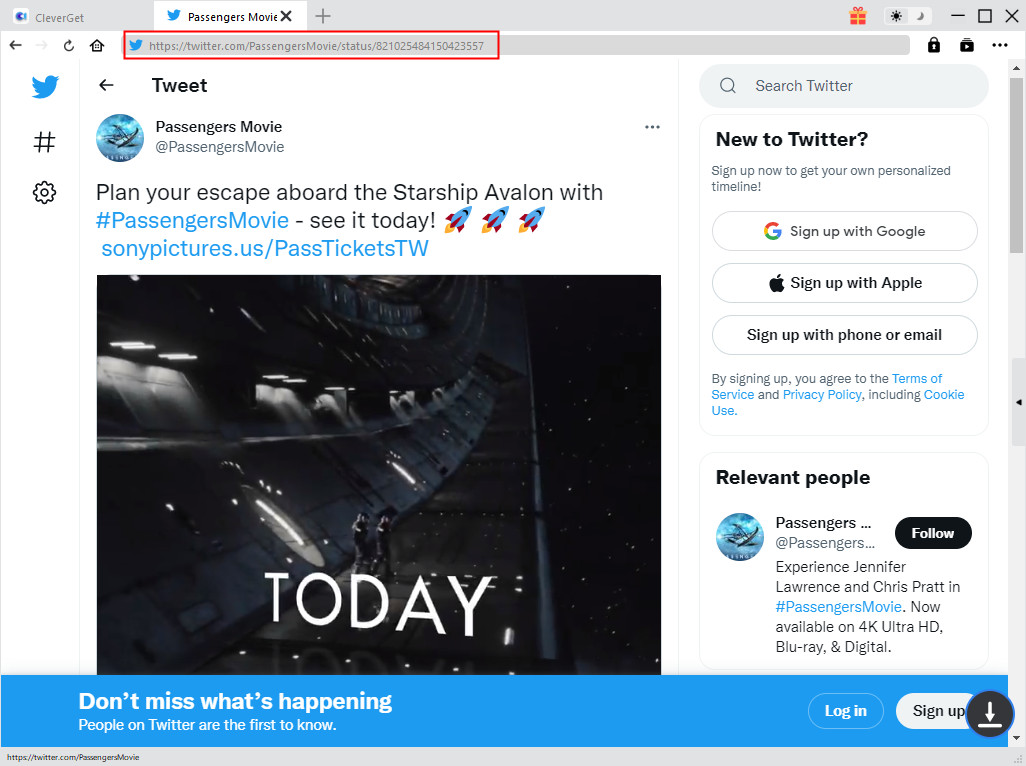Reload the page with refresh icon
Viewport: 1026px width, 766px height.
pyautogui.click(x=69, y=45)
